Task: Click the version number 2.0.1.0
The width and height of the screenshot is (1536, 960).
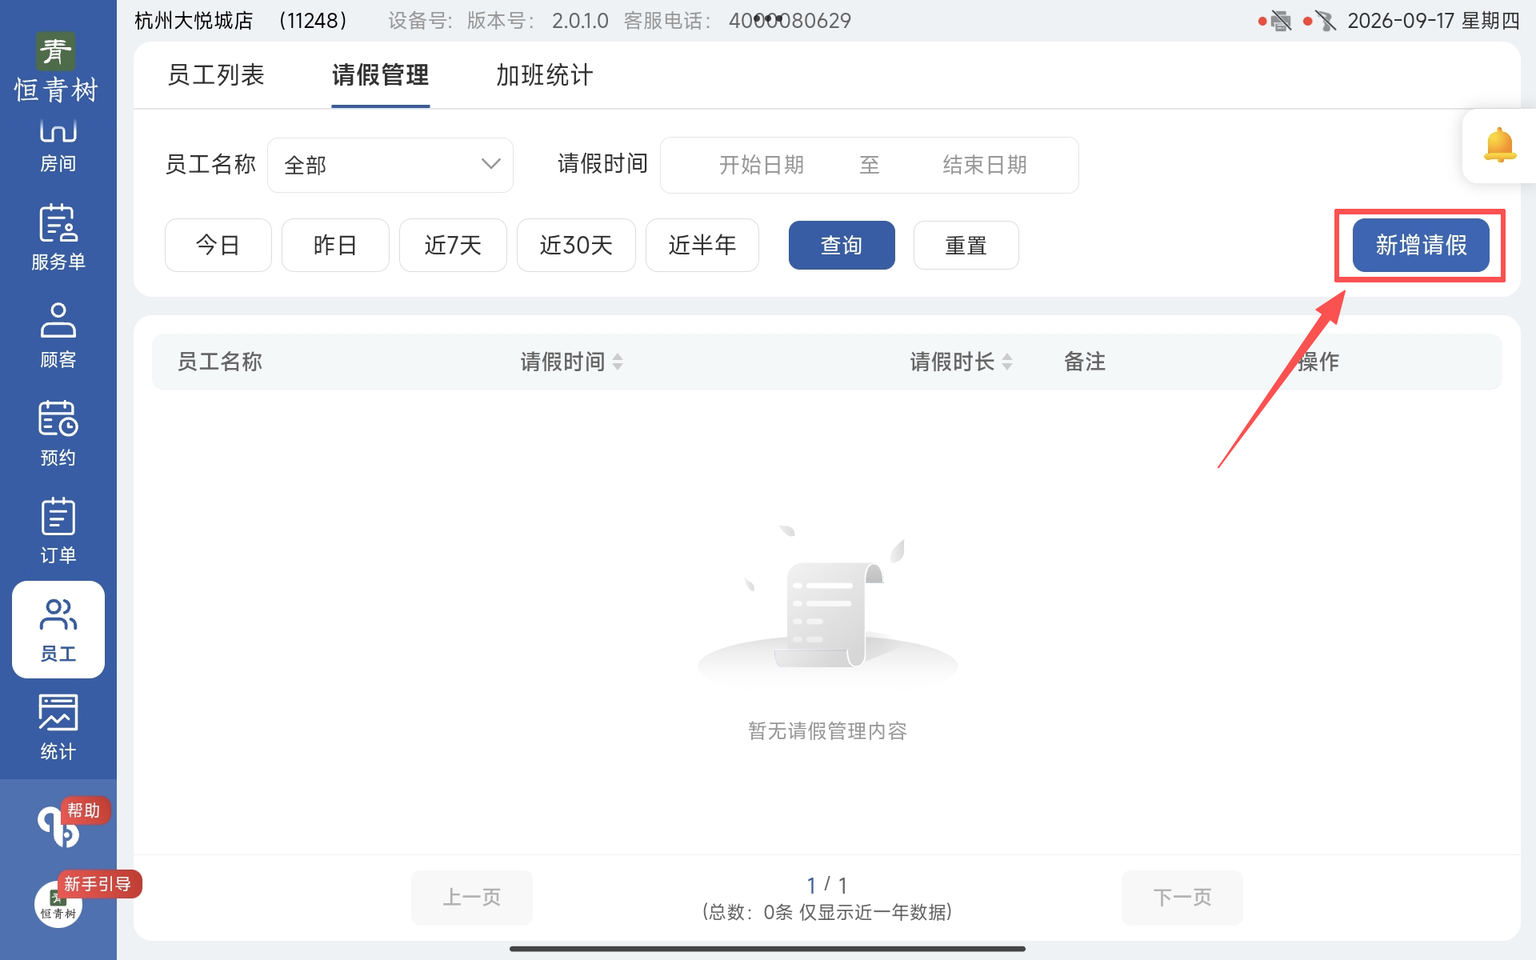Action: tap(580, 21)
